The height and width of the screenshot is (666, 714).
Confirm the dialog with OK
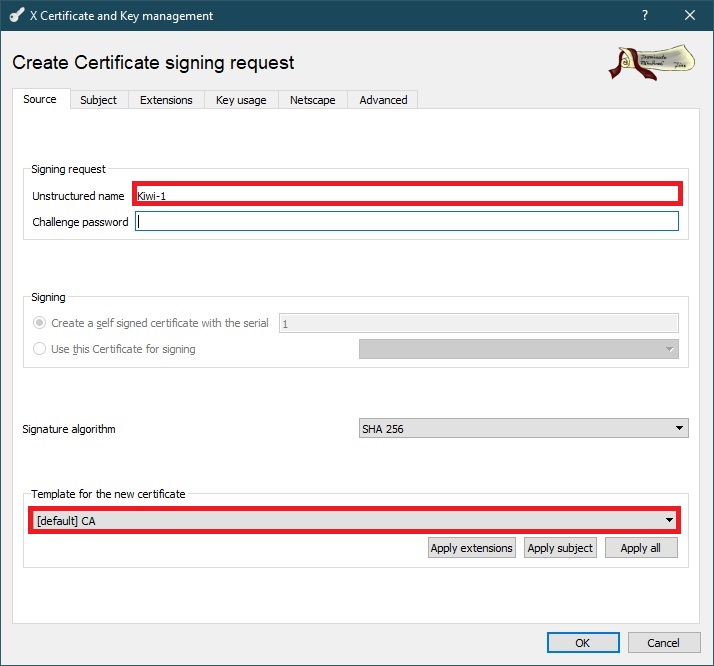pyautogui.click(x=582, y=643)
